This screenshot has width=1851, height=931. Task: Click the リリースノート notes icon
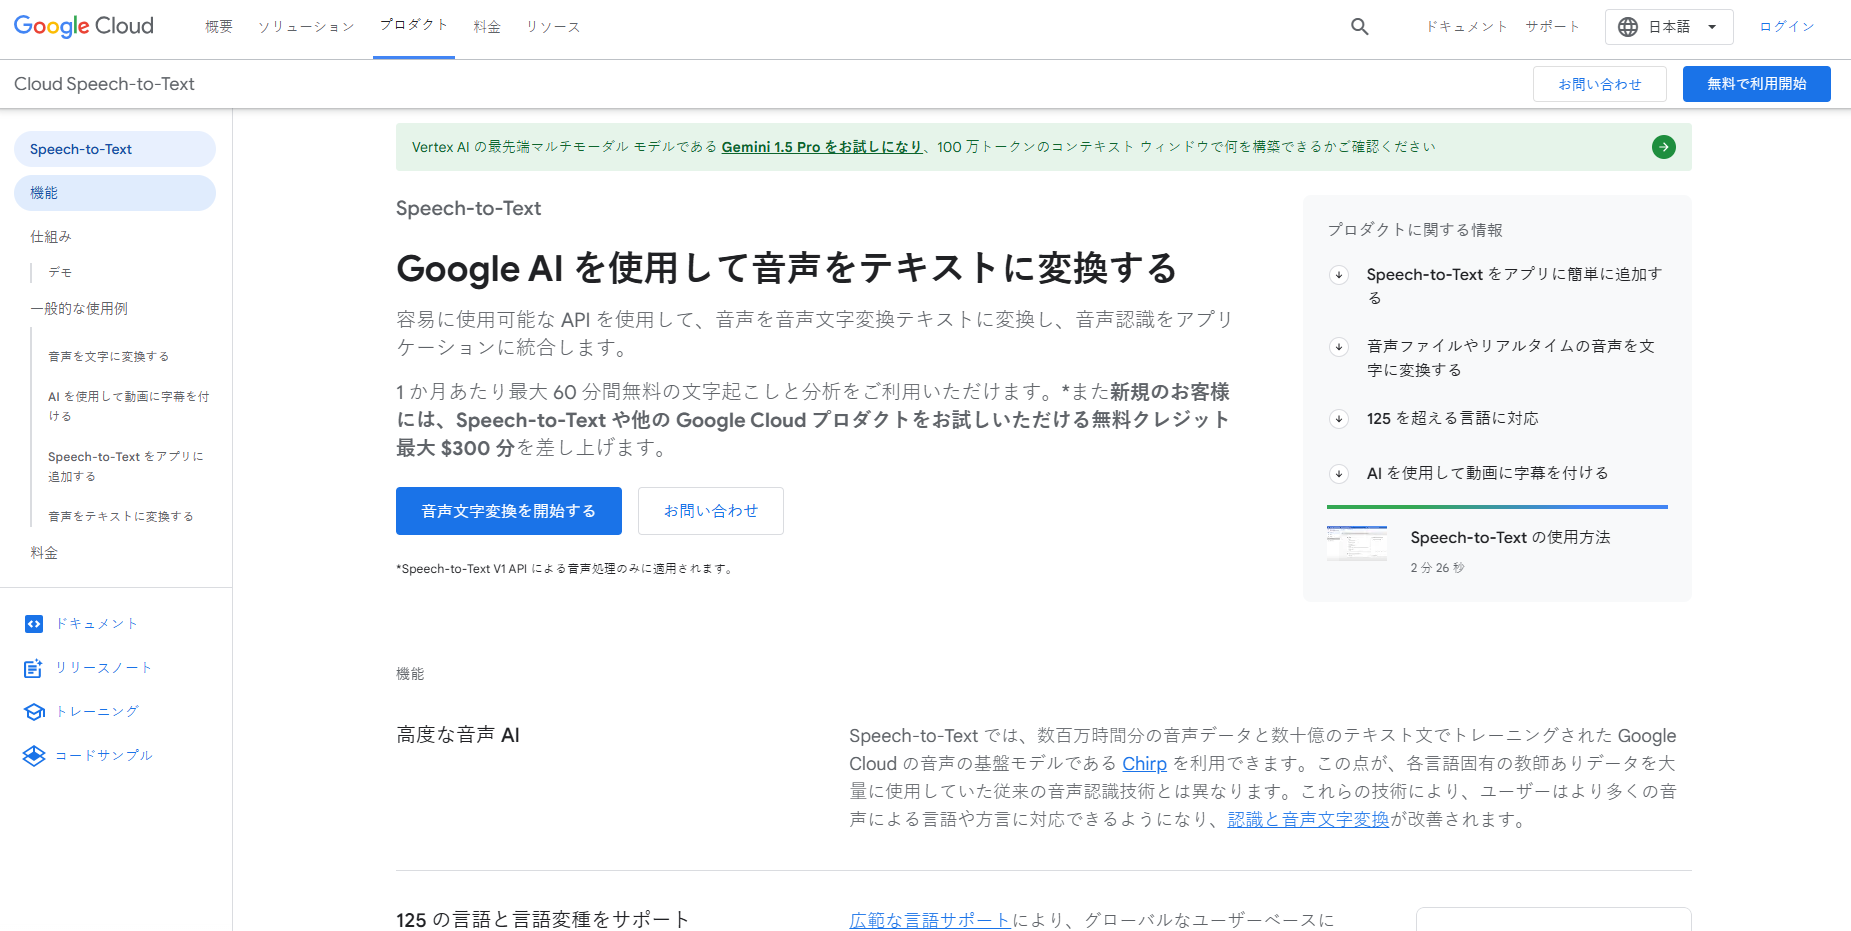pyautogui.click(x=34, y=668)
